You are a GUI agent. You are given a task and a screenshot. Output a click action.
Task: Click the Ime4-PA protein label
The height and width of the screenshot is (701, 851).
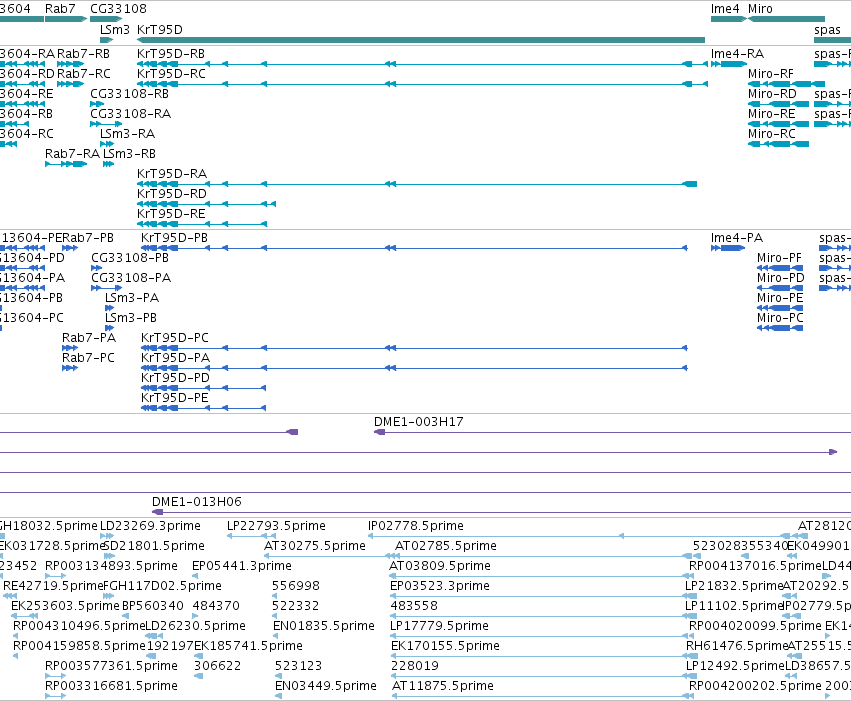point(737,238)
